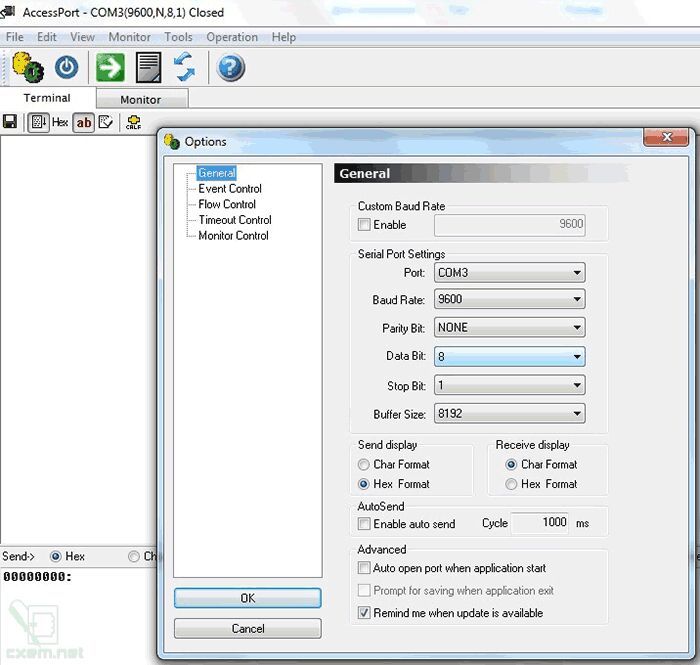
Task: Open the Baud Rate 9600 dropdown
Action: click(509, 299)
